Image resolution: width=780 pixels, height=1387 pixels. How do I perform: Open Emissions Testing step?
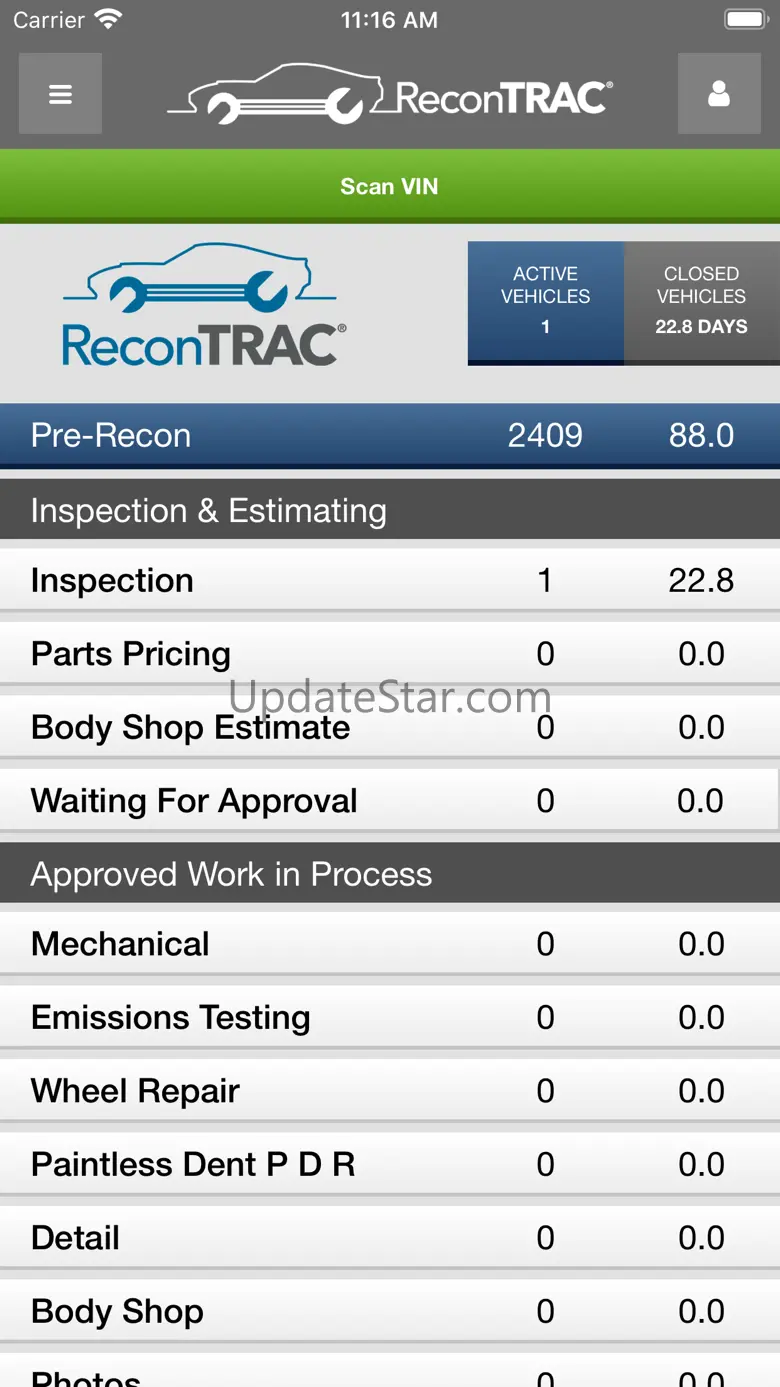pyautogui.click(x=390, y=1018)
